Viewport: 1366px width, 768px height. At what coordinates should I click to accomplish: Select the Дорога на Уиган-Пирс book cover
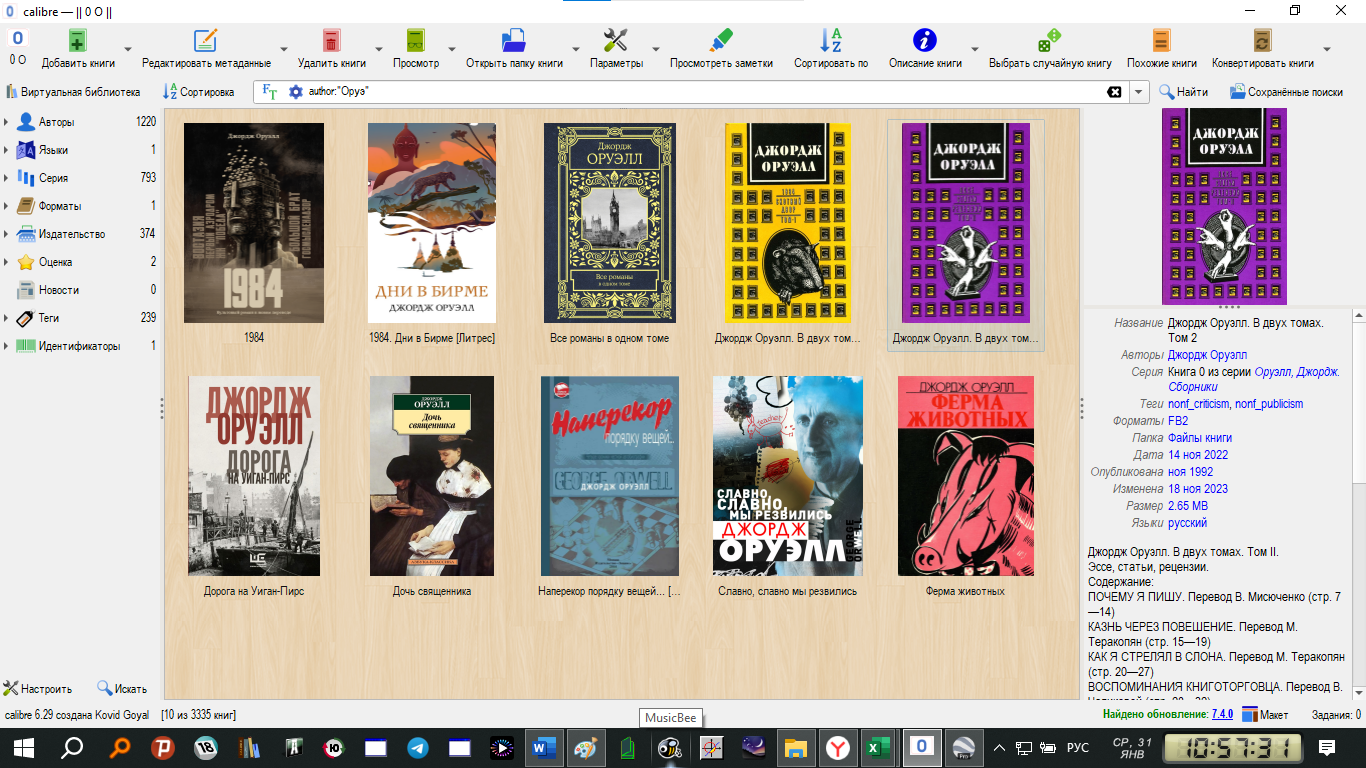254,476
